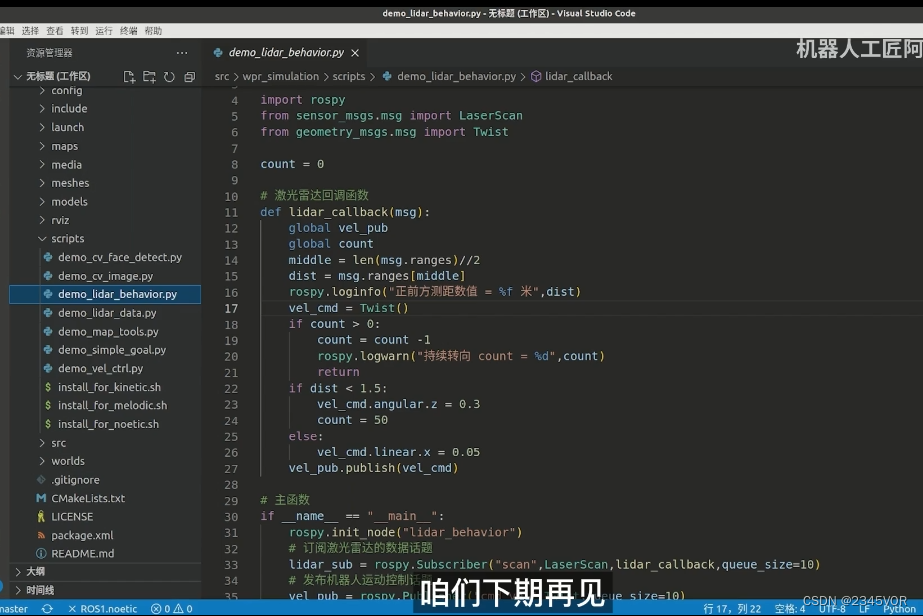Click the UTF-8 encoding indicator

coord(832,608)
